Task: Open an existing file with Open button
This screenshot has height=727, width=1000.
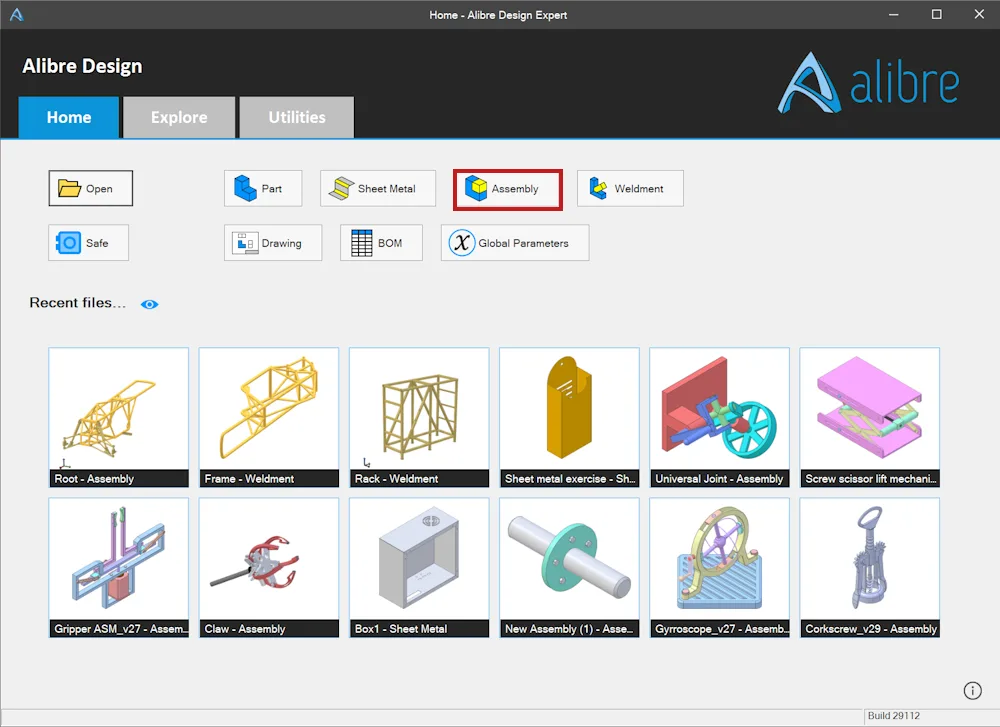Action: [91, 188]
